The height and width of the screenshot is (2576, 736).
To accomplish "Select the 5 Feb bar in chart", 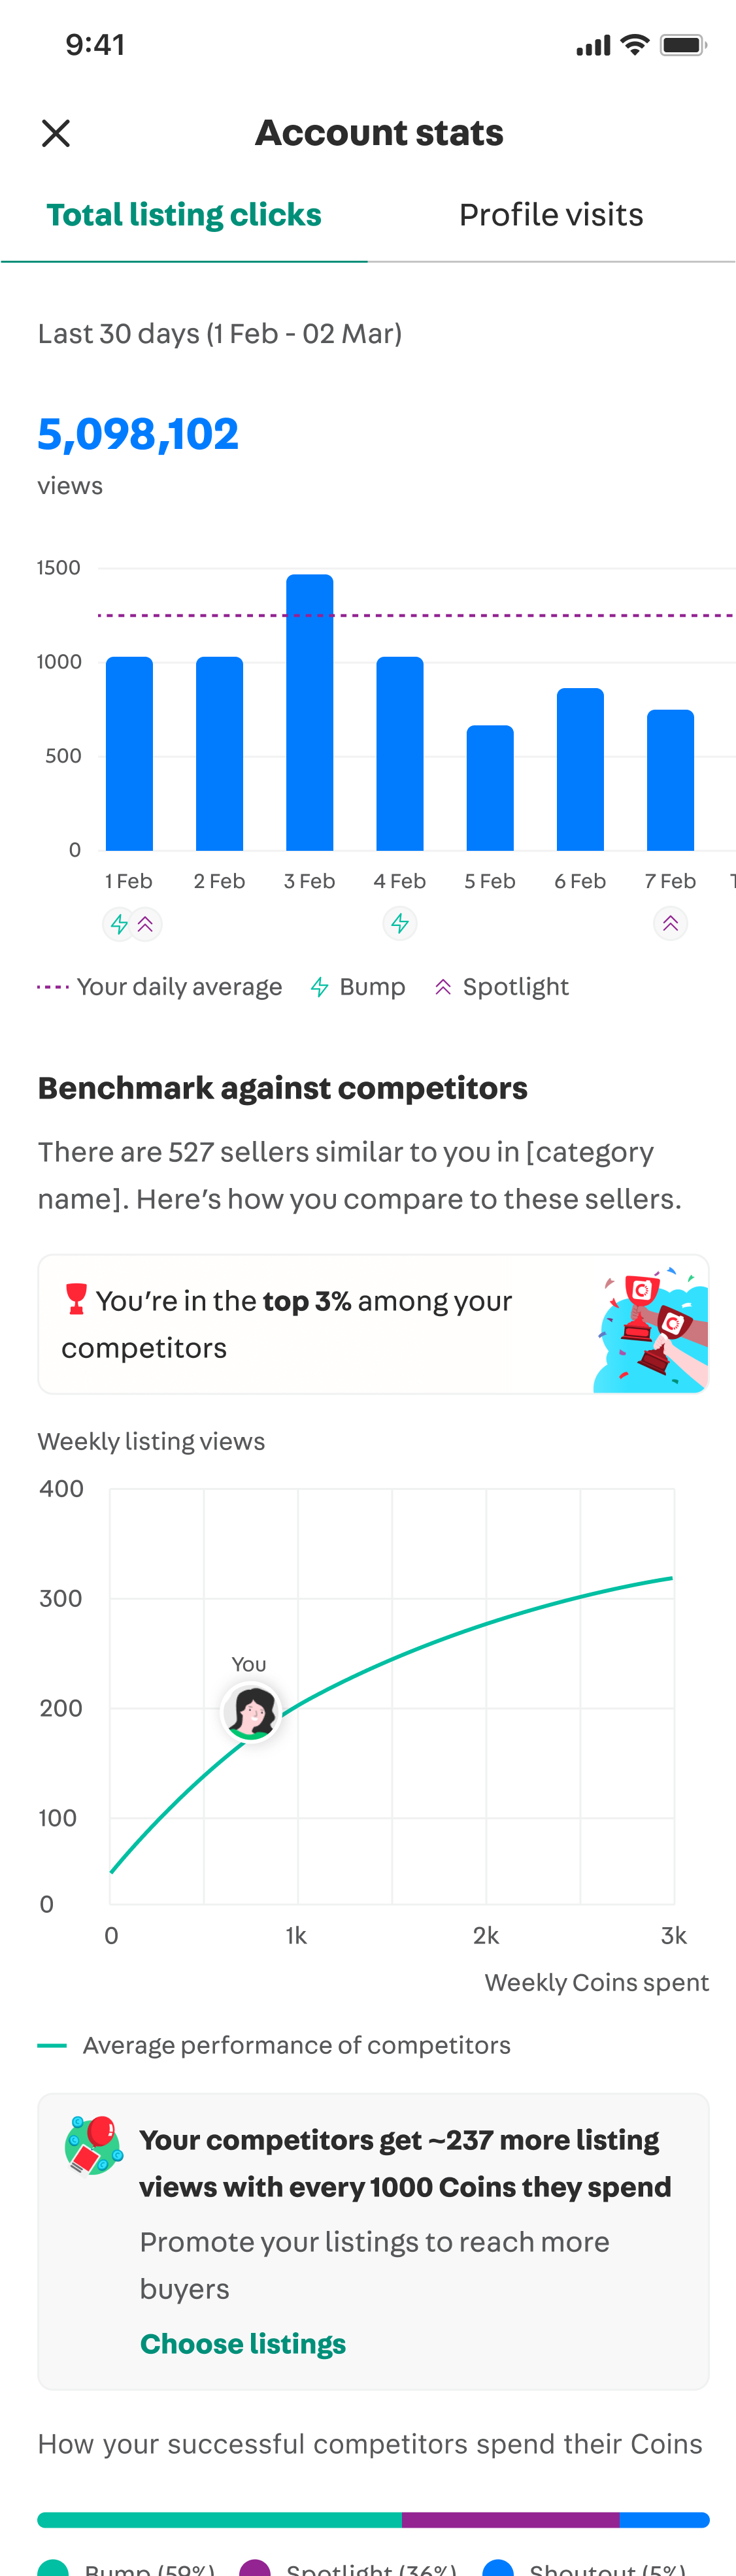I will (490, 788).
